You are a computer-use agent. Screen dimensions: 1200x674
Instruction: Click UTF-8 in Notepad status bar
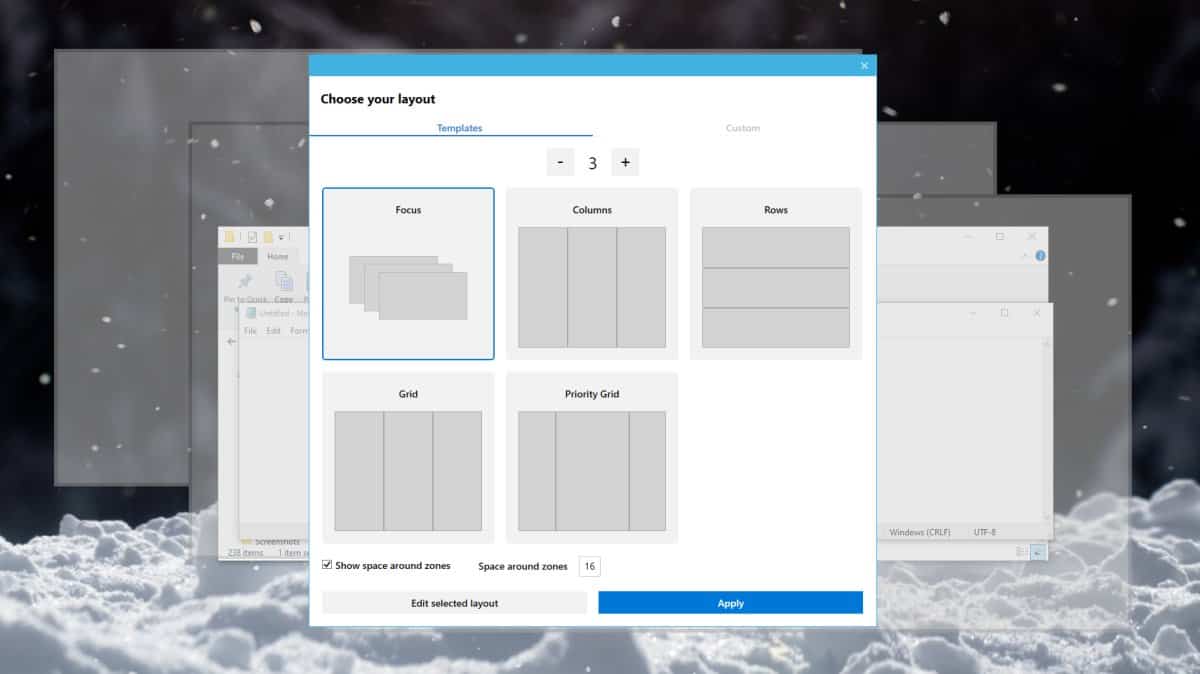[x=984, y=532]
